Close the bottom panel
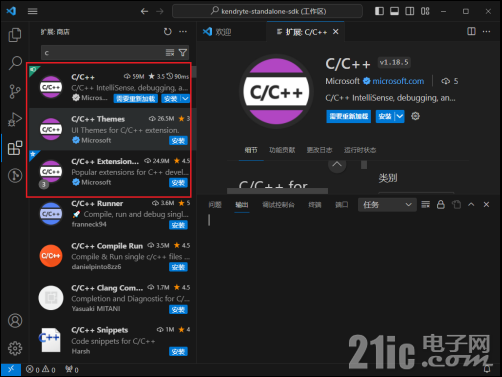Viewport: 502px width, 377px height. click(x=486, y=204)
